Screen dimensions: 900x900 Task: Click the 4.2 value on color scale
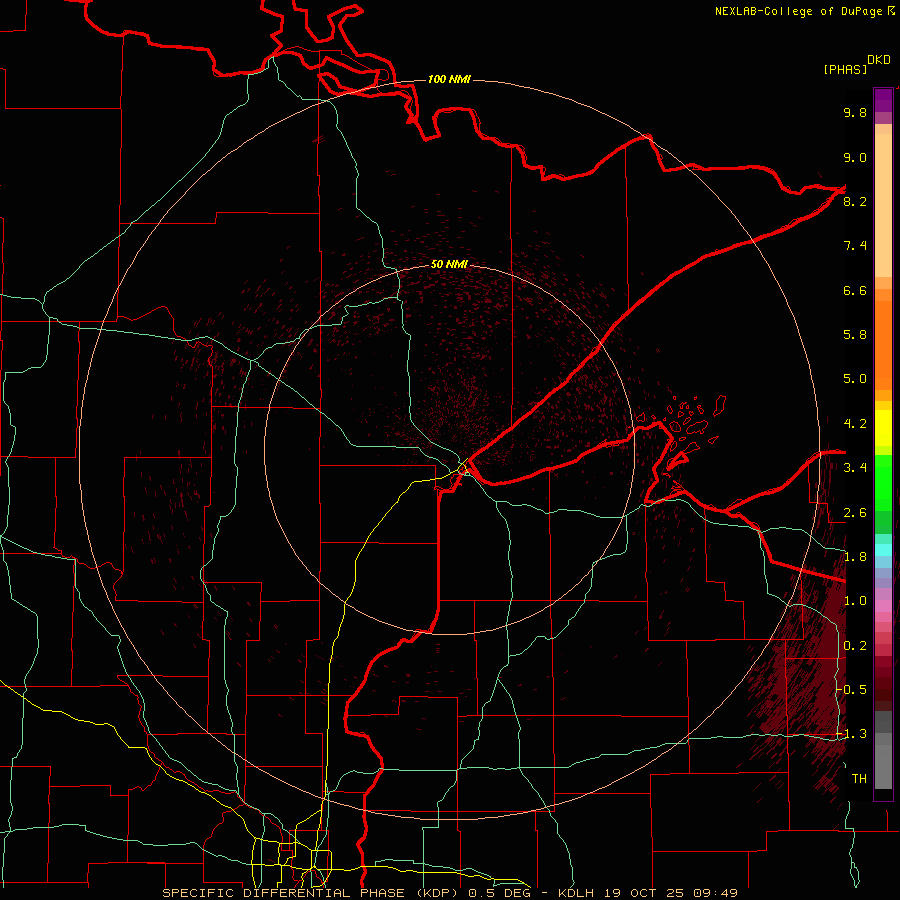coord(855,424)
